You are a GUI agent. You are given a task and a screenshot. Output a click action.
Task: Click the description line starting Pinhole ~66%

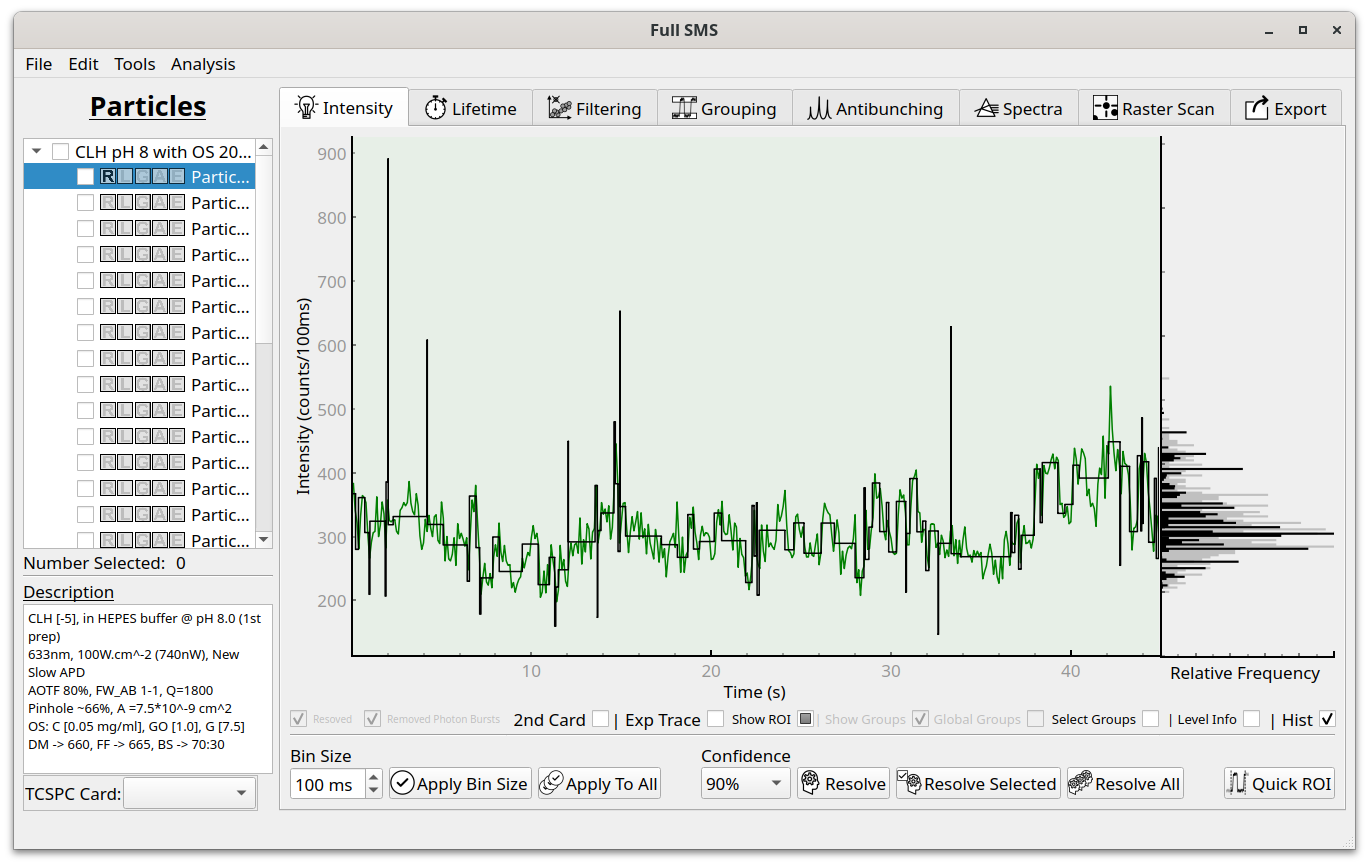(130, 708)
